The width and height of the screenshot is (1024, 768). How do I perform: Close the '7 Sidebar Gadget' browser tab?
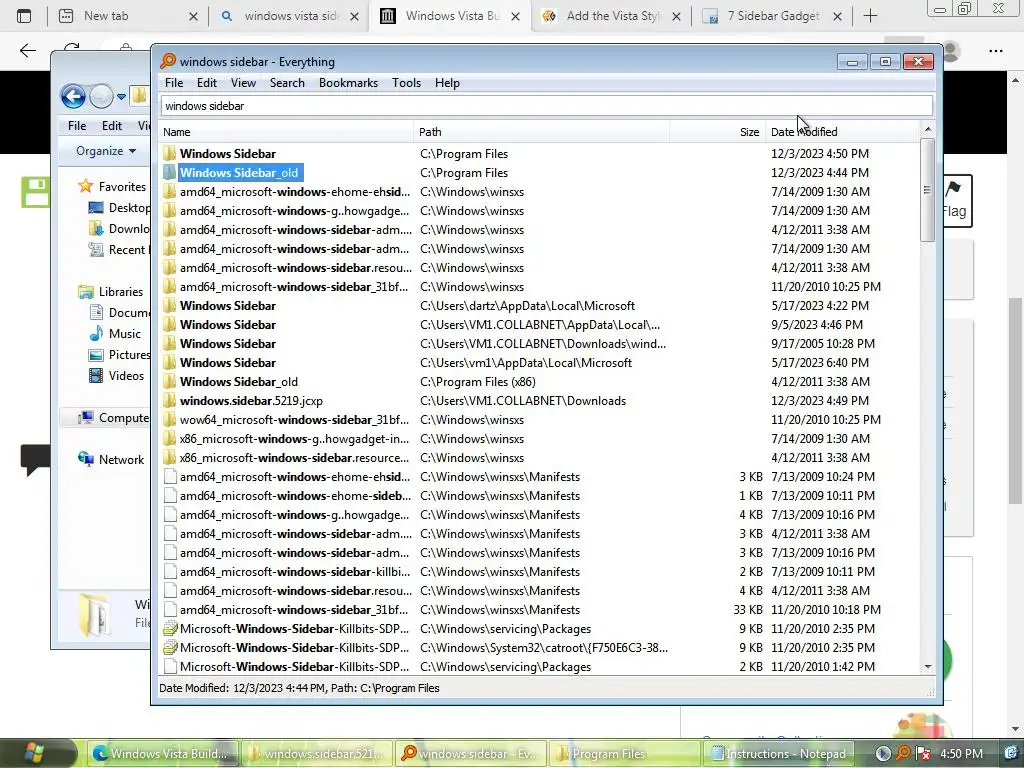click(x=837, y=16)
